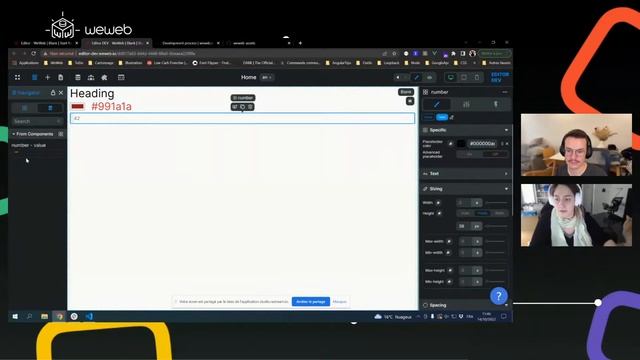Viewport: 640px width, 360px height.
Task: Open the apps grid menu icon
Action: tap(17, 77)
